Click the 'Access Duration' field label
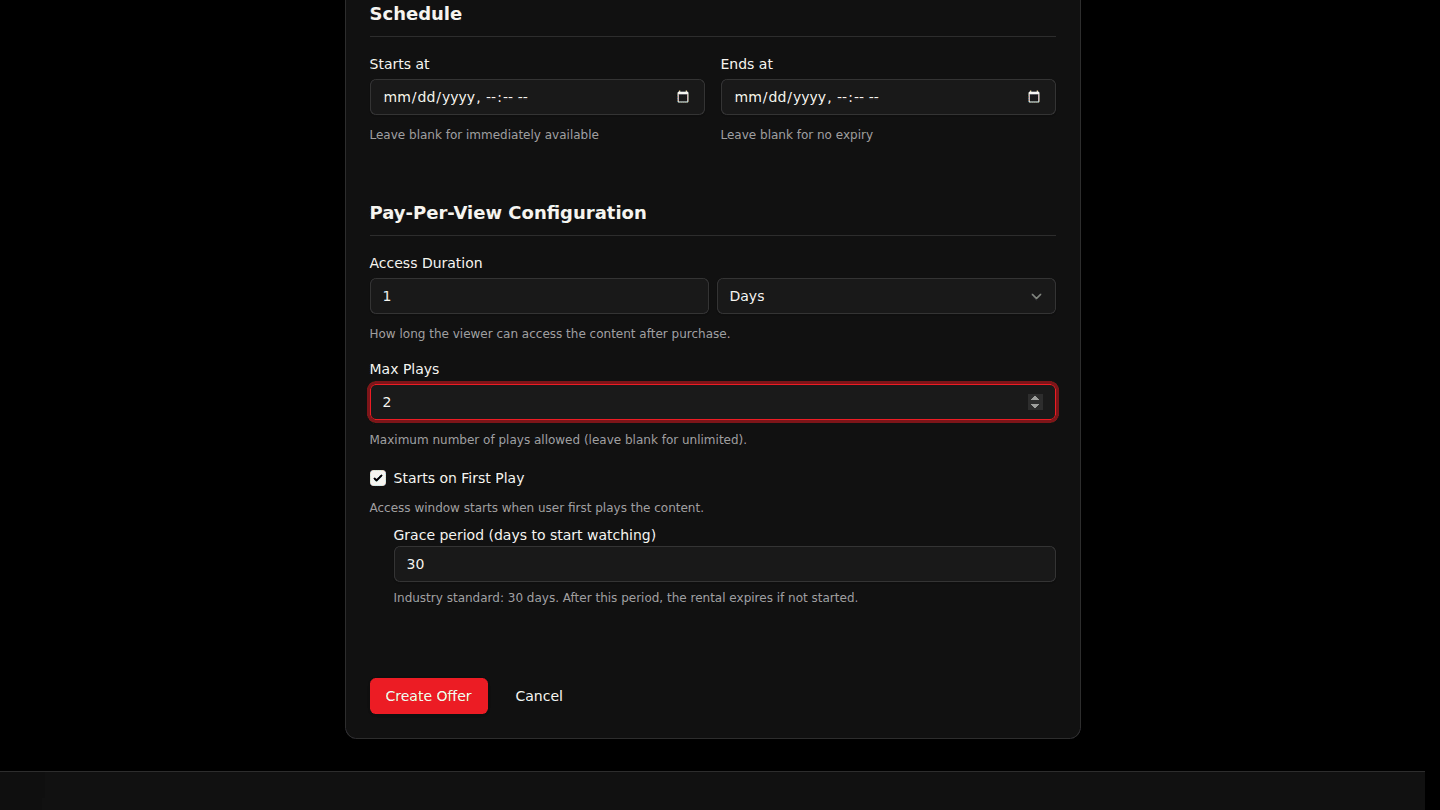This screenshot has width=1440, height=810. click(426, 263)
